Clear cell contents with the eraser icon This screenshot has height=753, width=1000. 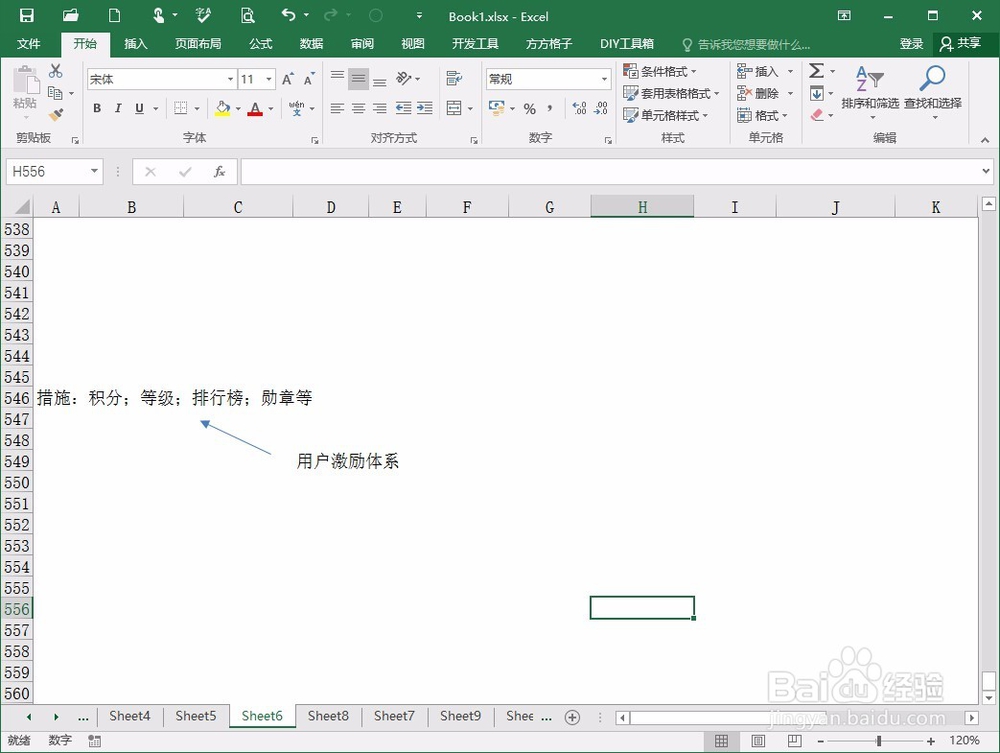click(817, 115)
